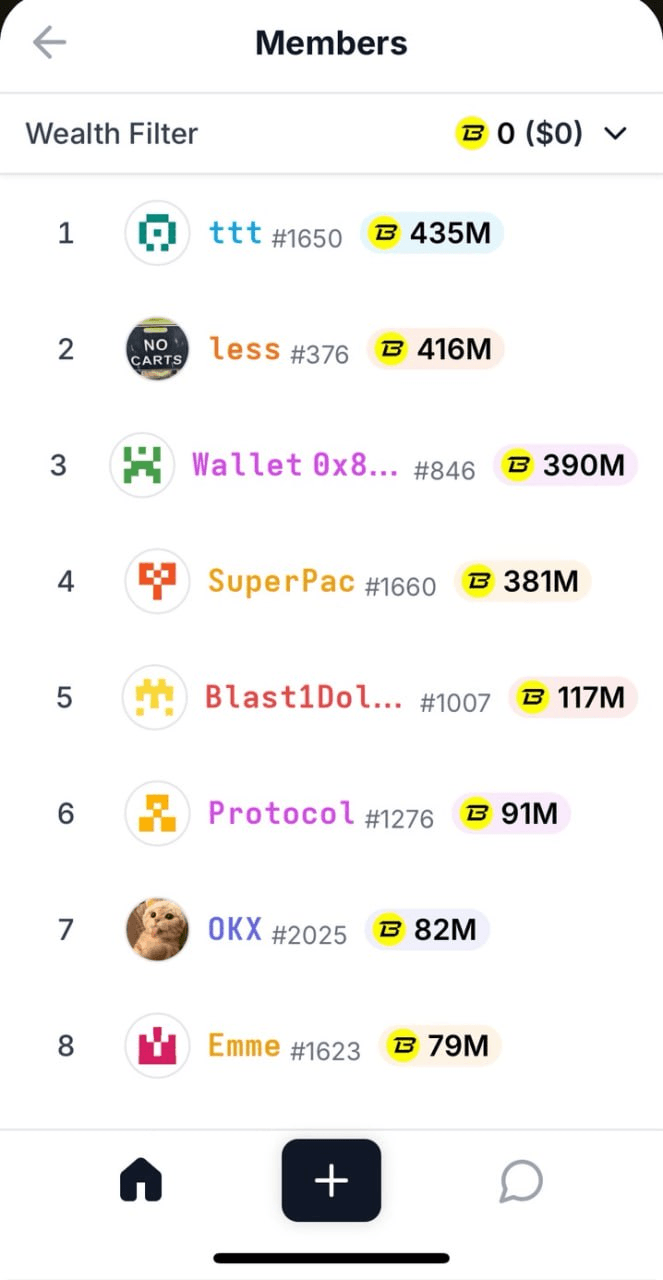Open the SuperPac member name
This screenshot has height=1280, width=663.
point(281,581)
